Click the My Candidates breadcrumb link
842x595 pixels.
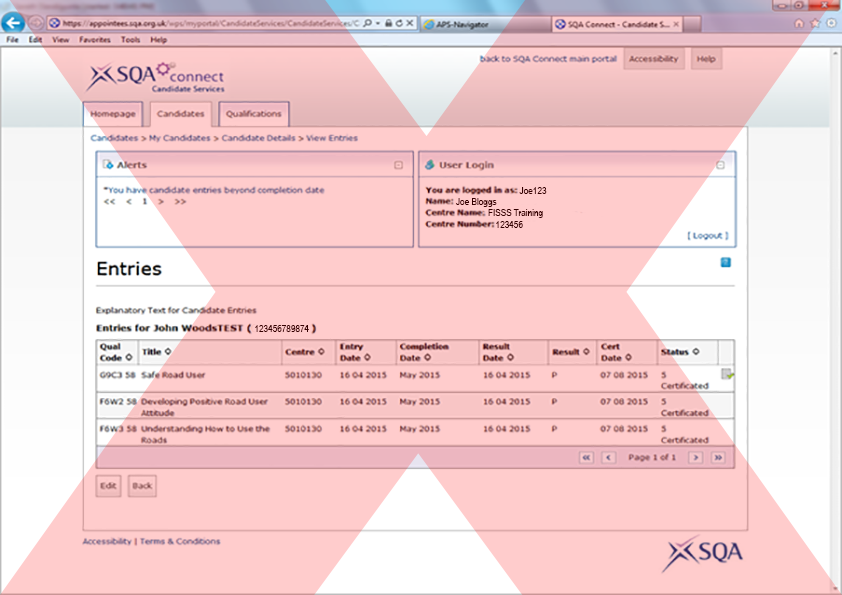pyautogui.click(x=179, y=138)
